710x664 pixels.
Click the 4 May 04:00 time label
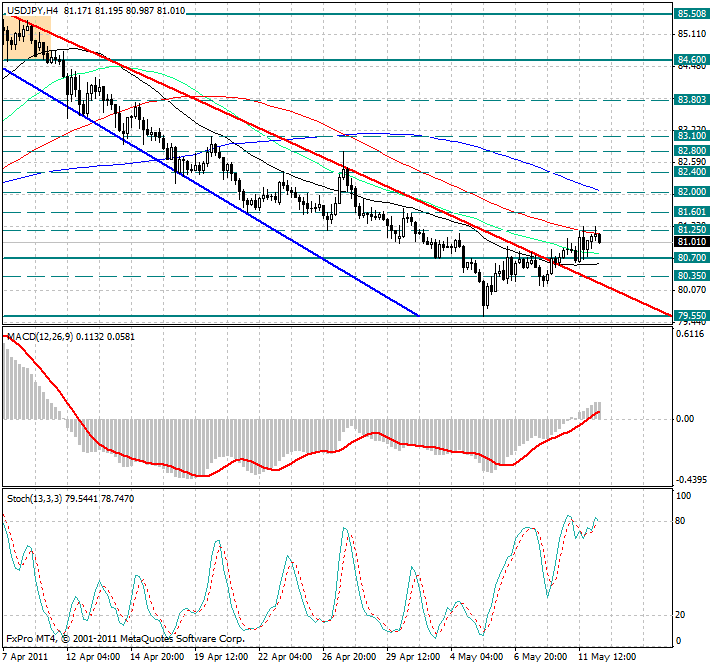477,657
